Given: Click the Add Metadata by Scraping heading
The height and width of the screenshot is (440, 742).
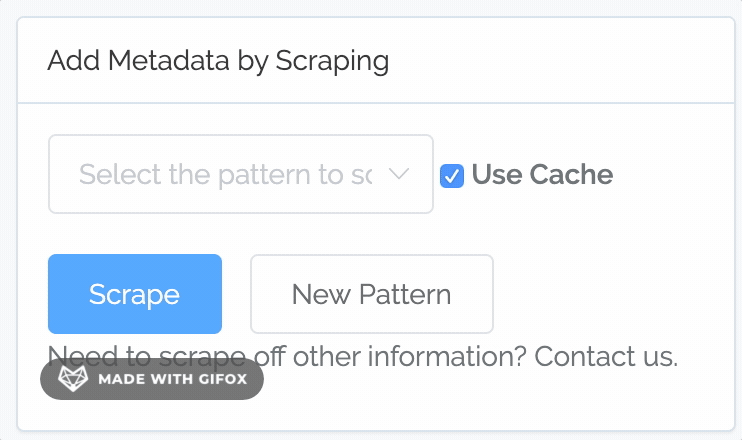Looking at the screenshot, I should pyautogui.click(x=218, y=61).
